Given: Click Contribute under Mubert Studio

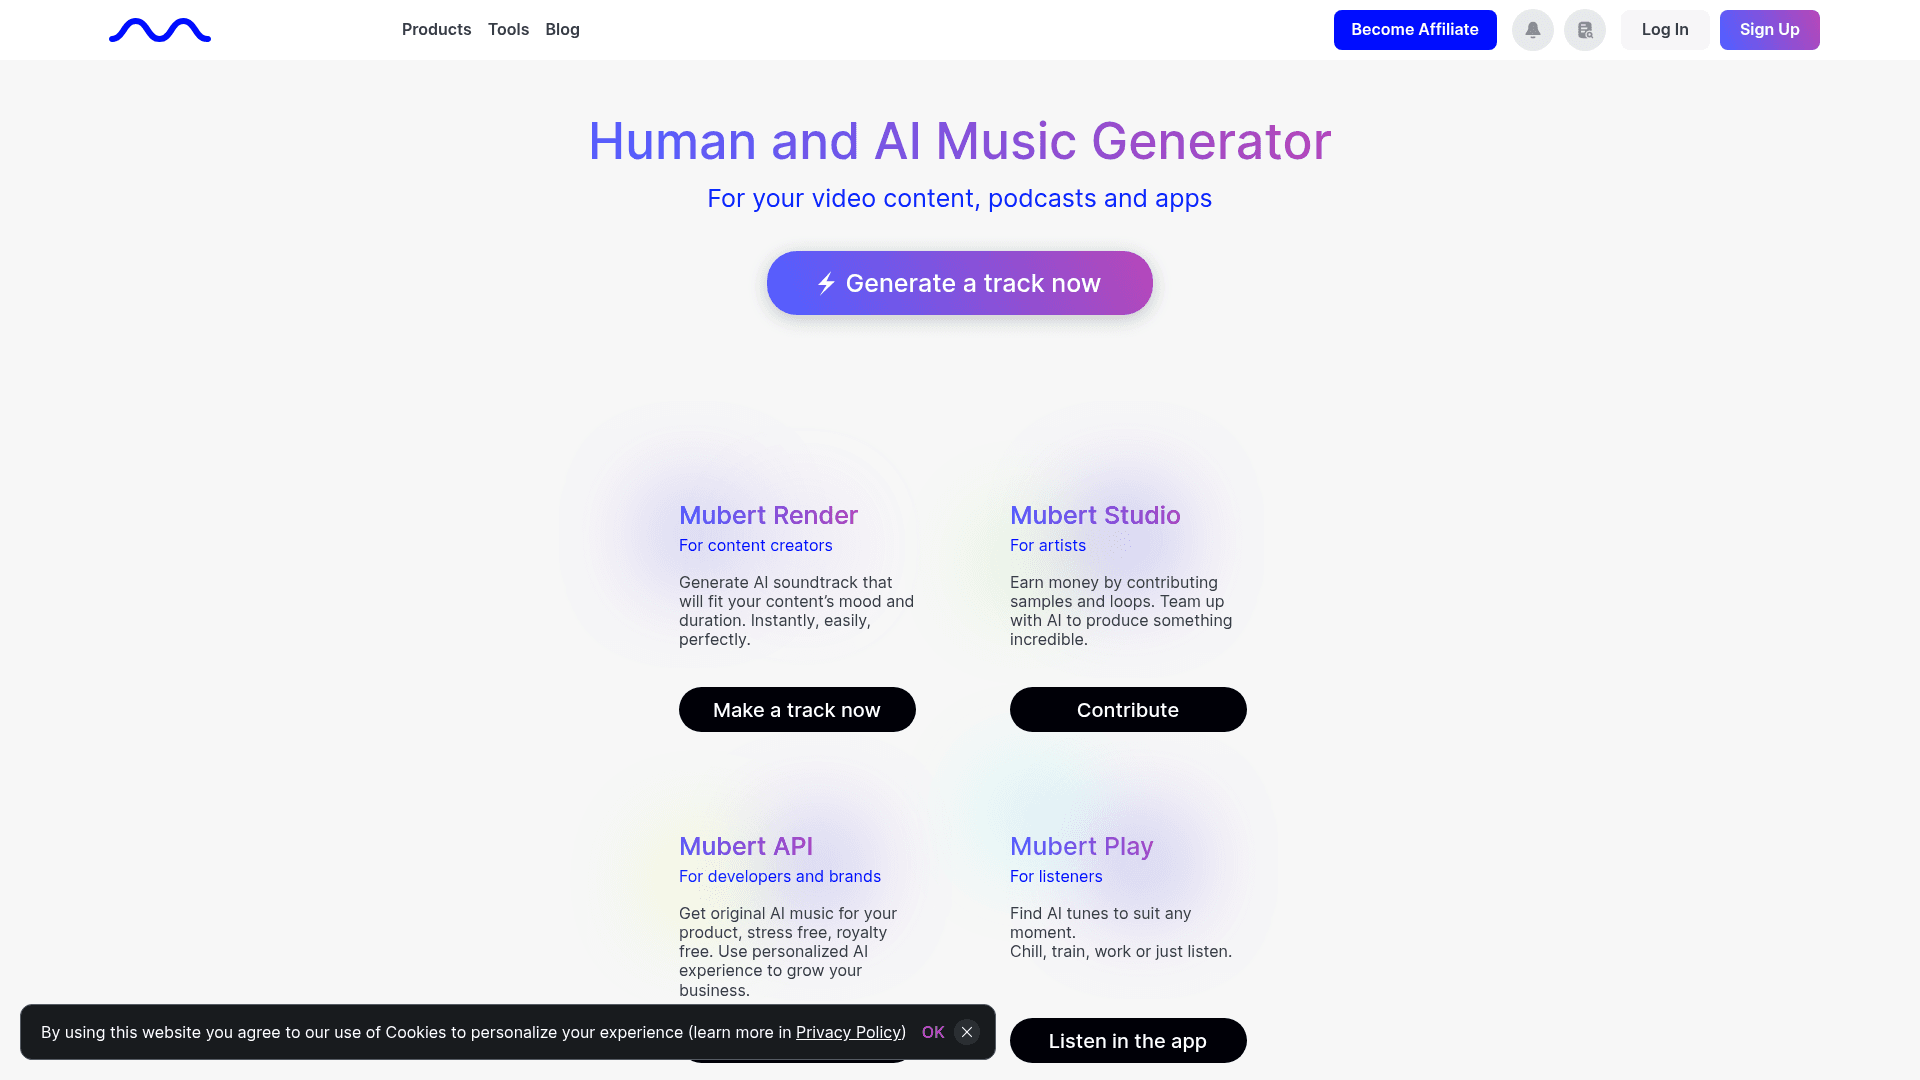Looking at the screenshot, I should click(x=1128, y=709).
